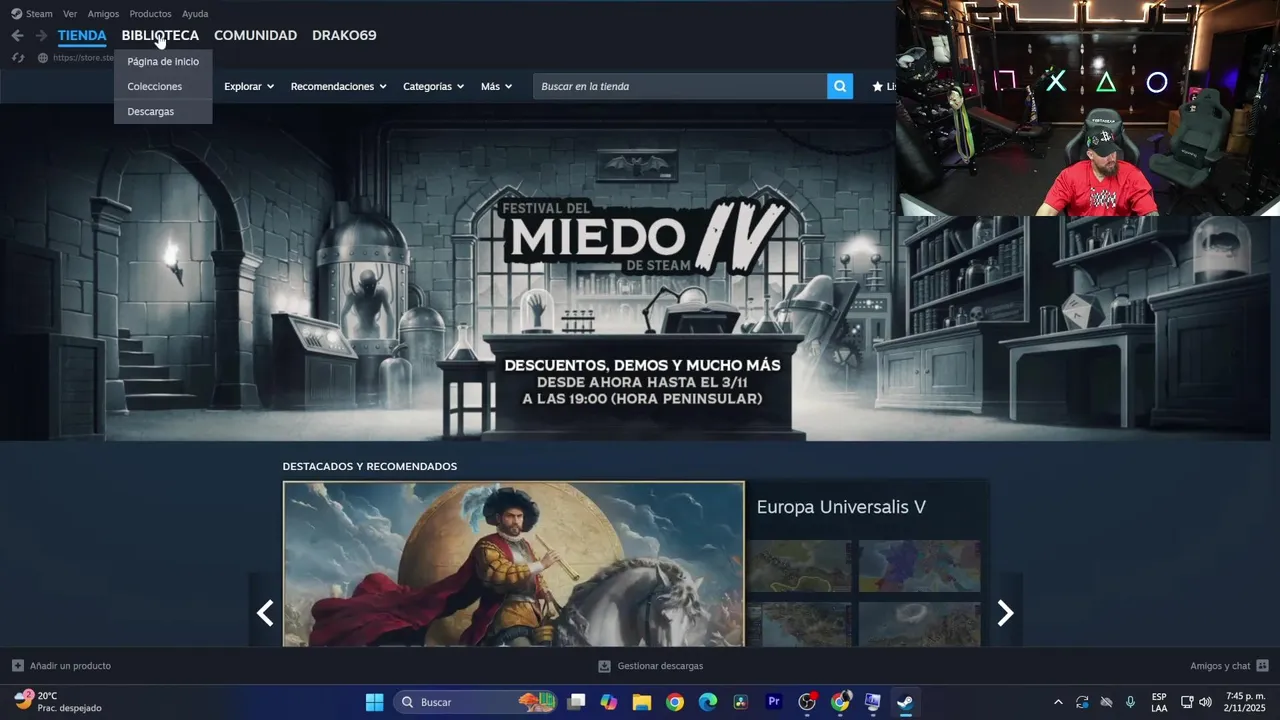Choose Página de inicio from Biblioteca dropdown

(163, 61)
